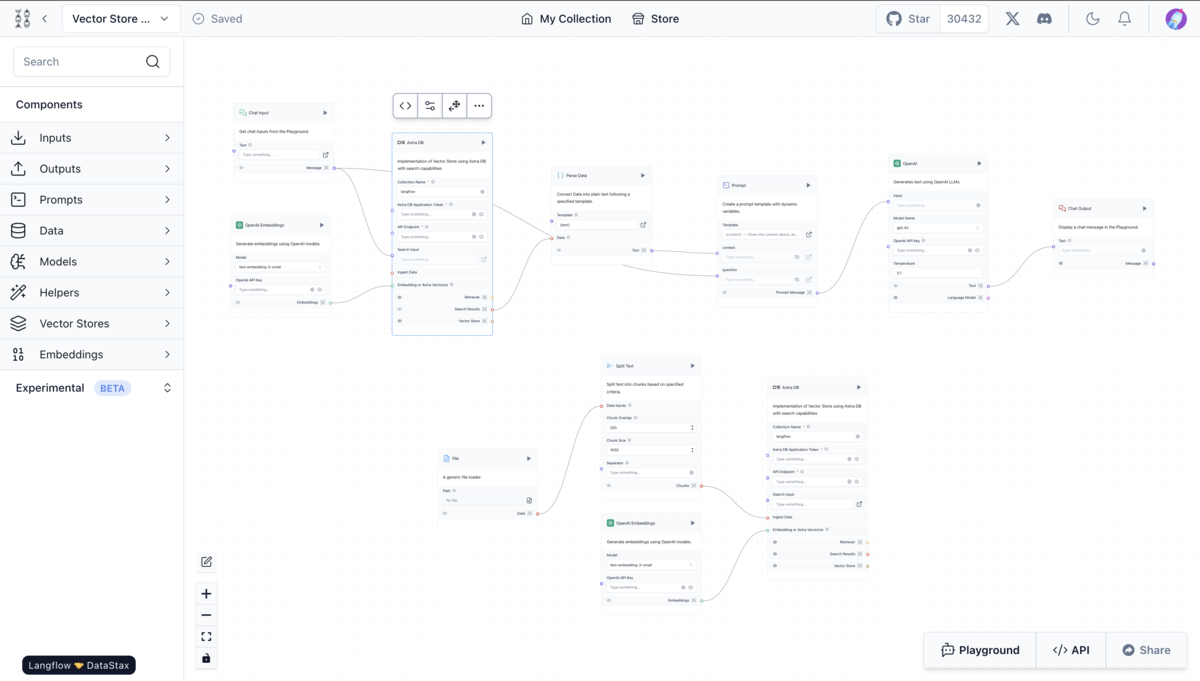This screenshot has width=1200, height=681.
Task: Expand the Experimental BETA section
Action: click(91, 388)
